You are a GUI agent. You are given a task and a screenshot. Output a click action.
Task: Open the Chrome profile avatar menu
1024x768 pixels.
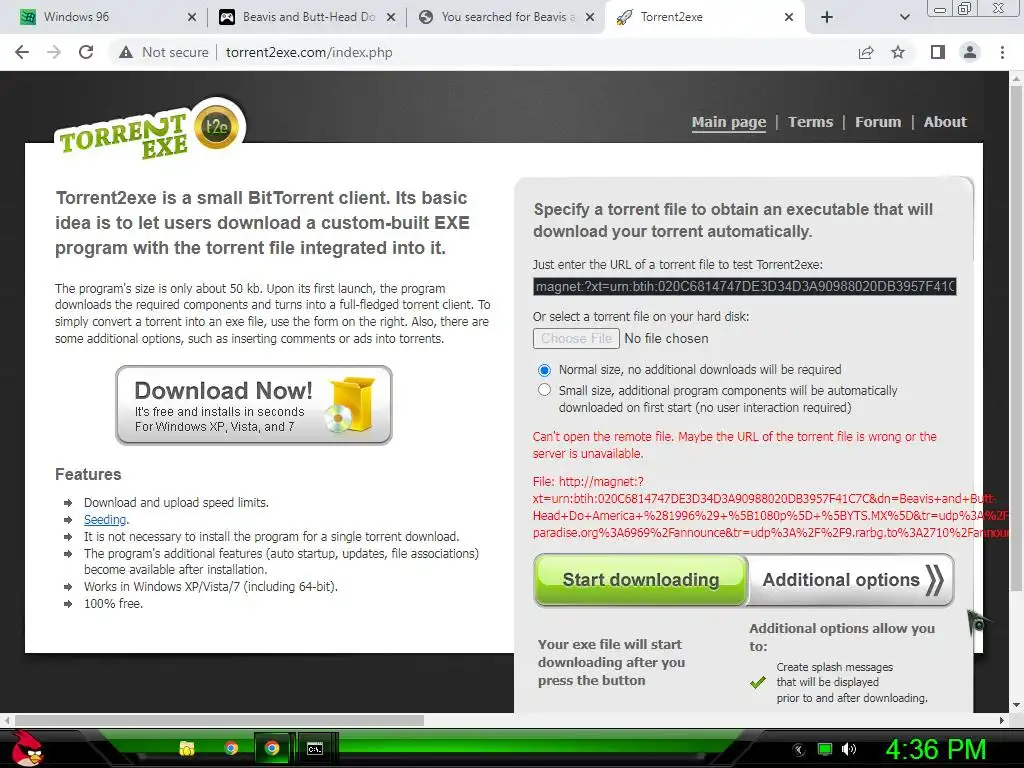pyautogui.click(x=970, y=52)
